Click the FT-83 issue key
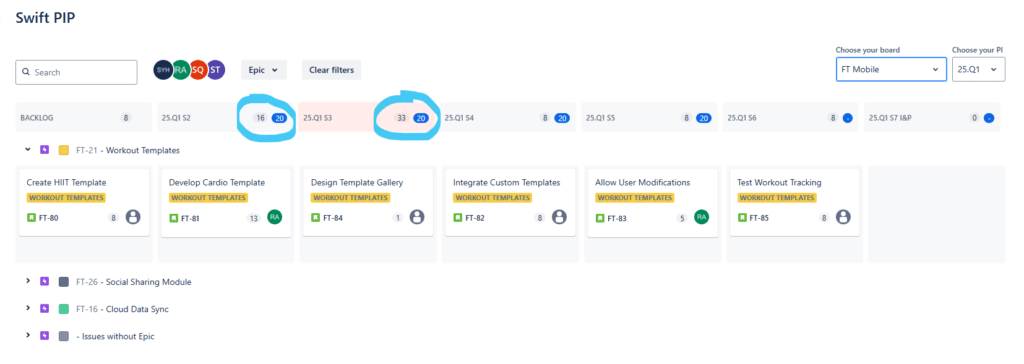1024x364 pixels. pos(617,218)
